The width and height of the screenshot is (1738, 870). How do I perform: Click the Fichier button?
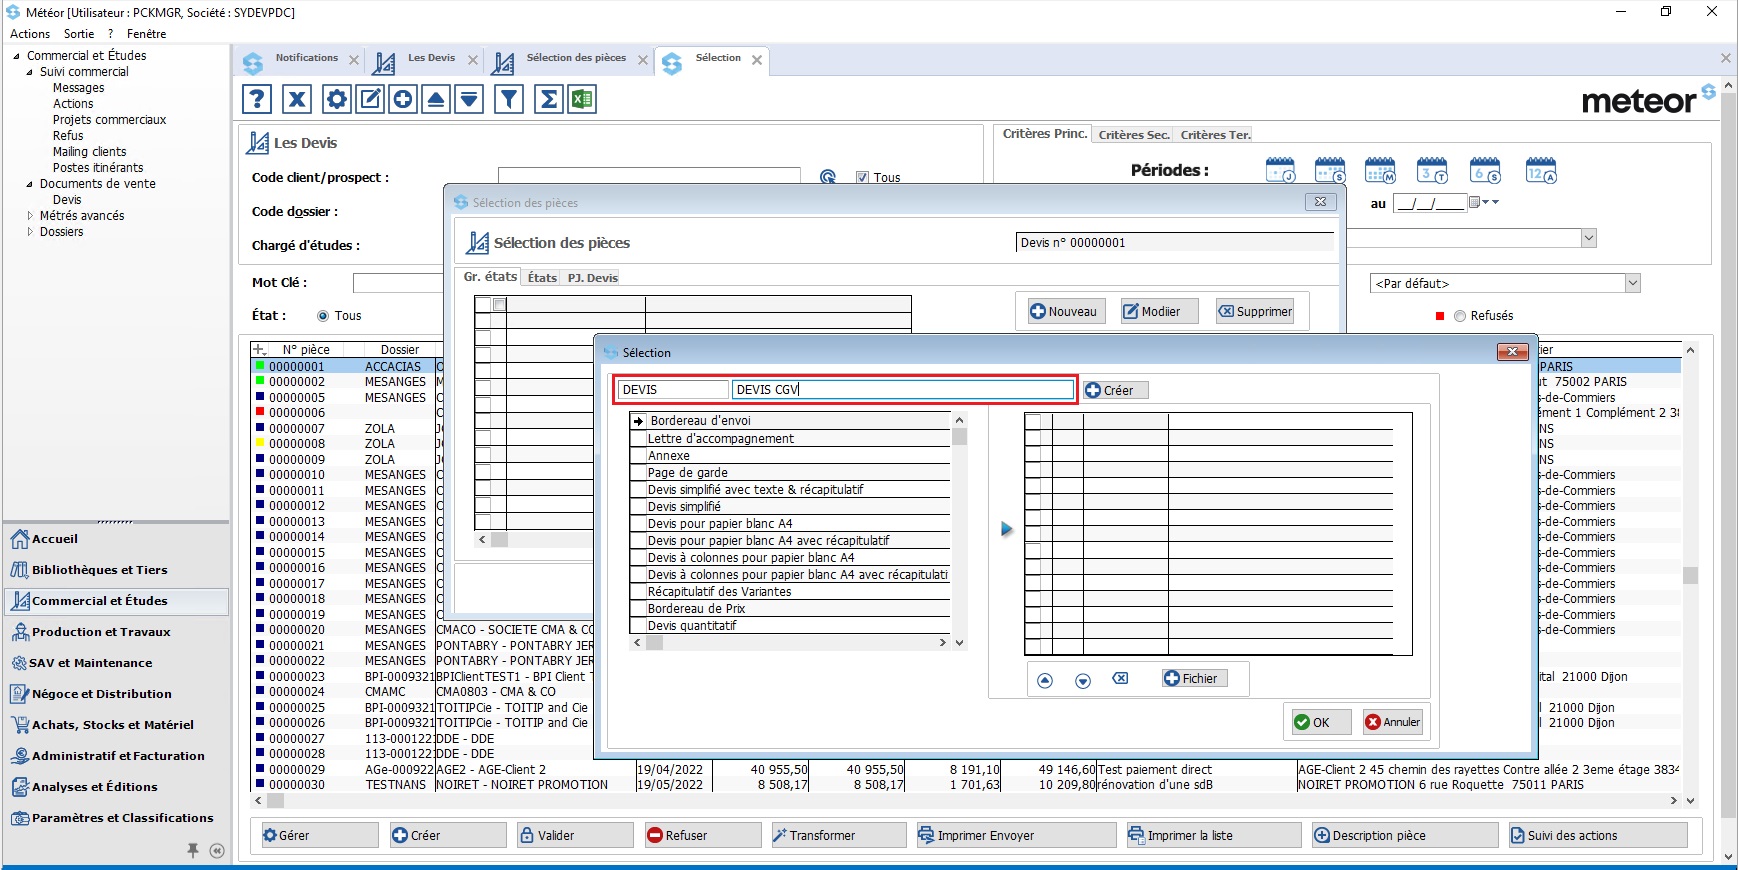pyautogui.click(x=1194, y=678)
